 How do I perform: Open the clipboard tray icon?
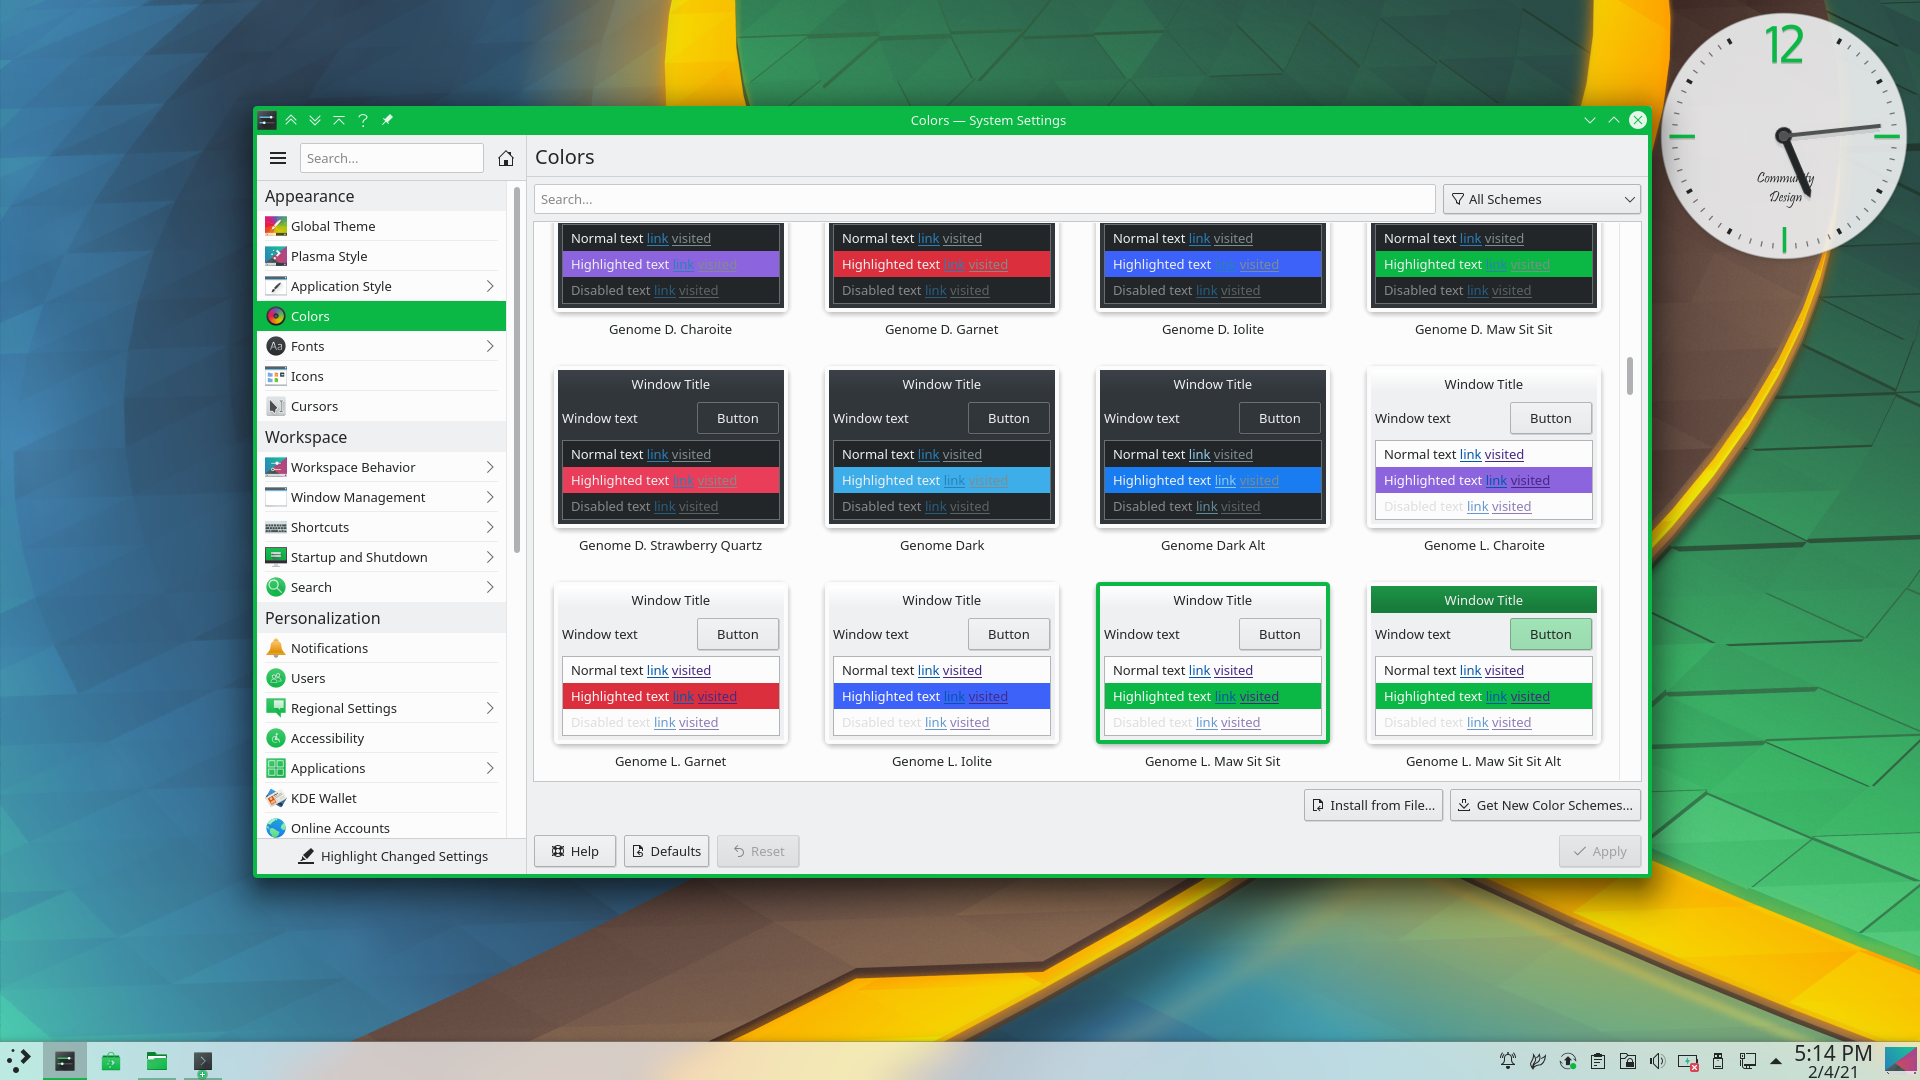coord(1598,1061)
